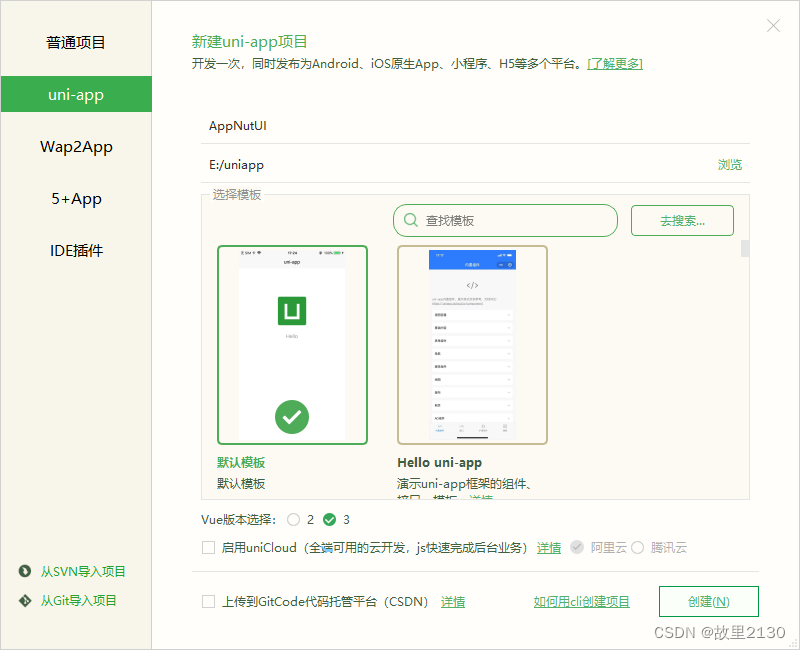Screen dimensions: 800x650
Task: Click the Hello uni-app title text
Action: point(439,462)
